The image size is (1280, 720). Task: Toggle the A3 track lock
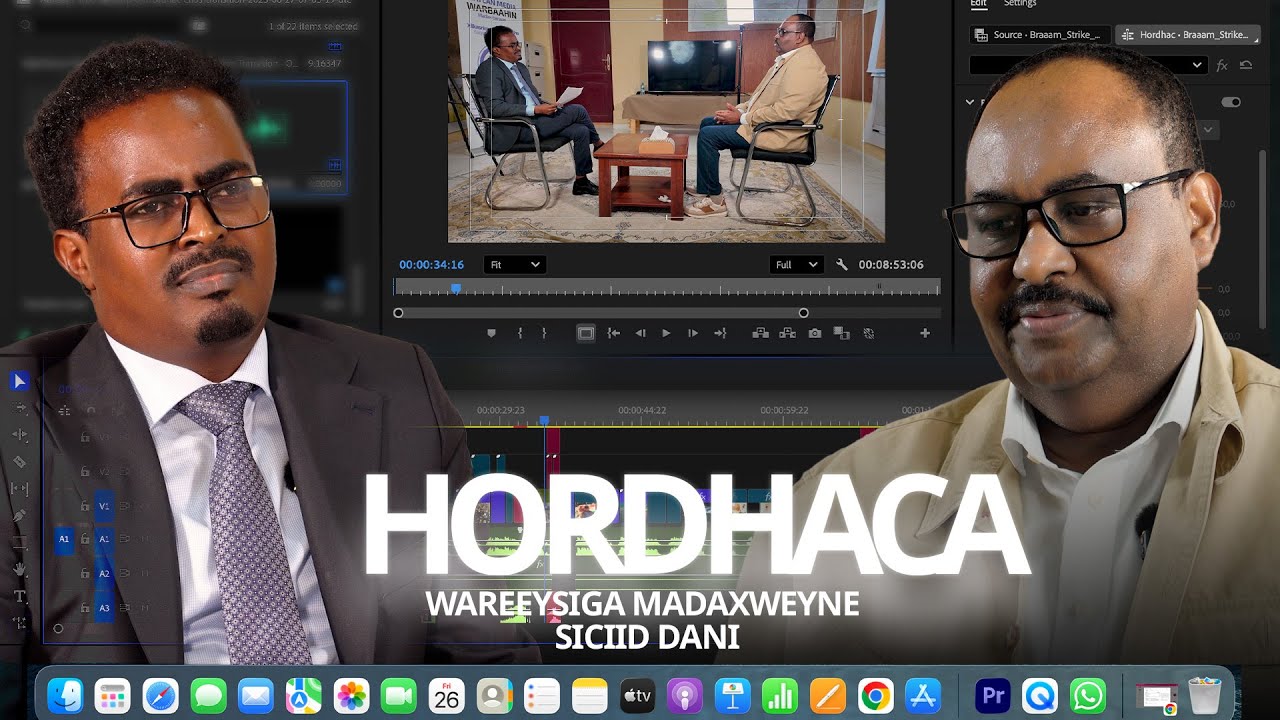pyautogui.click(x=85, y=608)
